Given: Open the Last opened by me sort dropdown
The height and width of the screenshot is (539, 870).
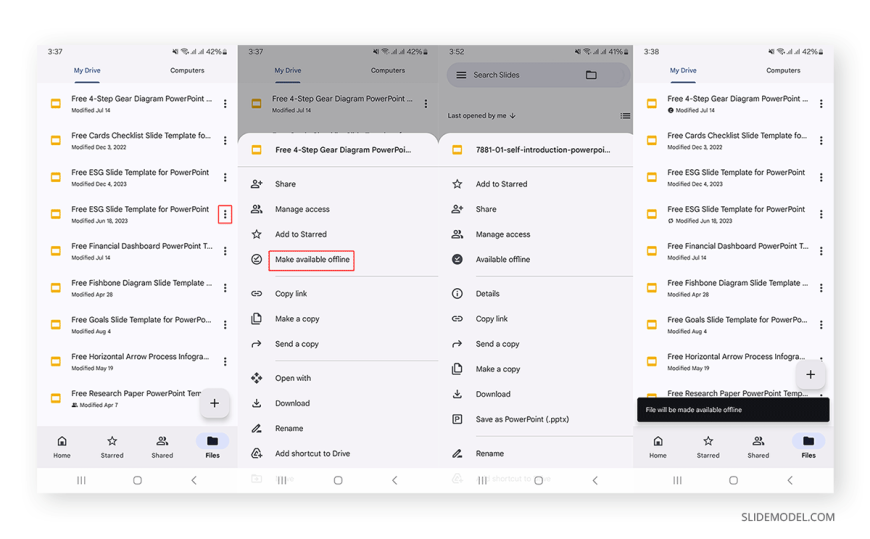Looking at the screenshot, I should (482, 115).
